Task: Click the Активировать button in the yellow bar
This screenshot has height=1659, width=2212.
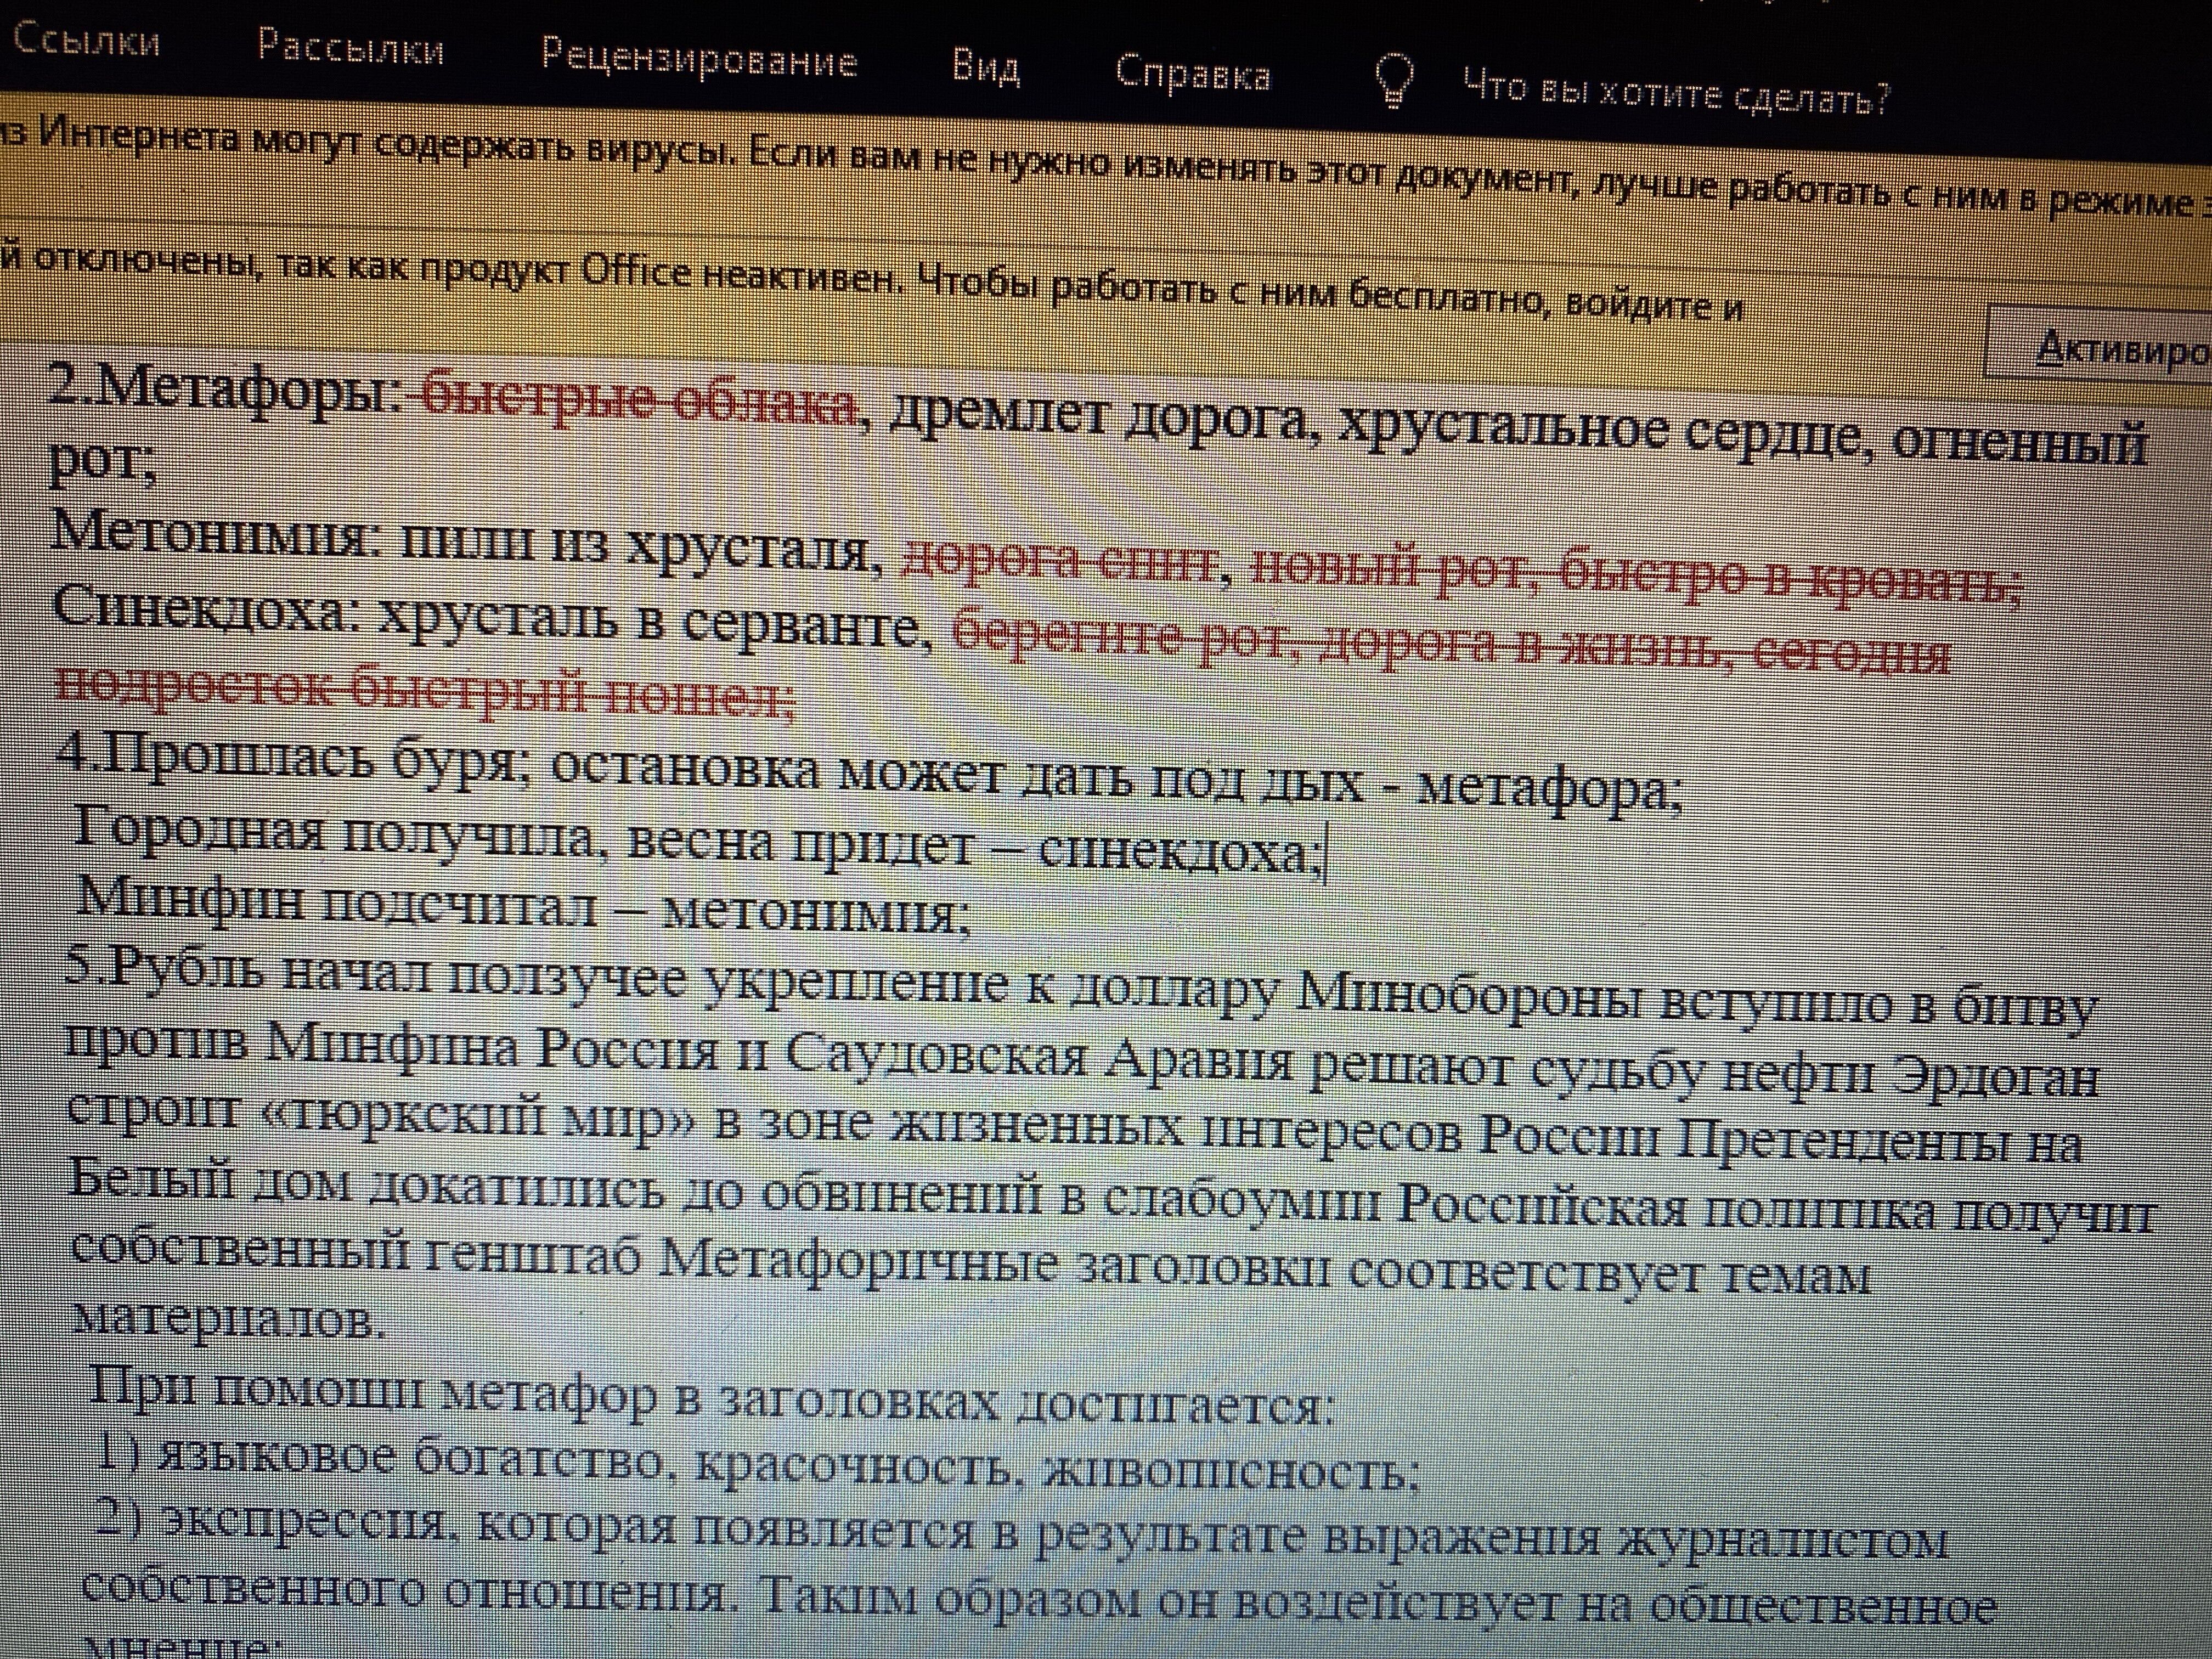Action: [2100, 347]
